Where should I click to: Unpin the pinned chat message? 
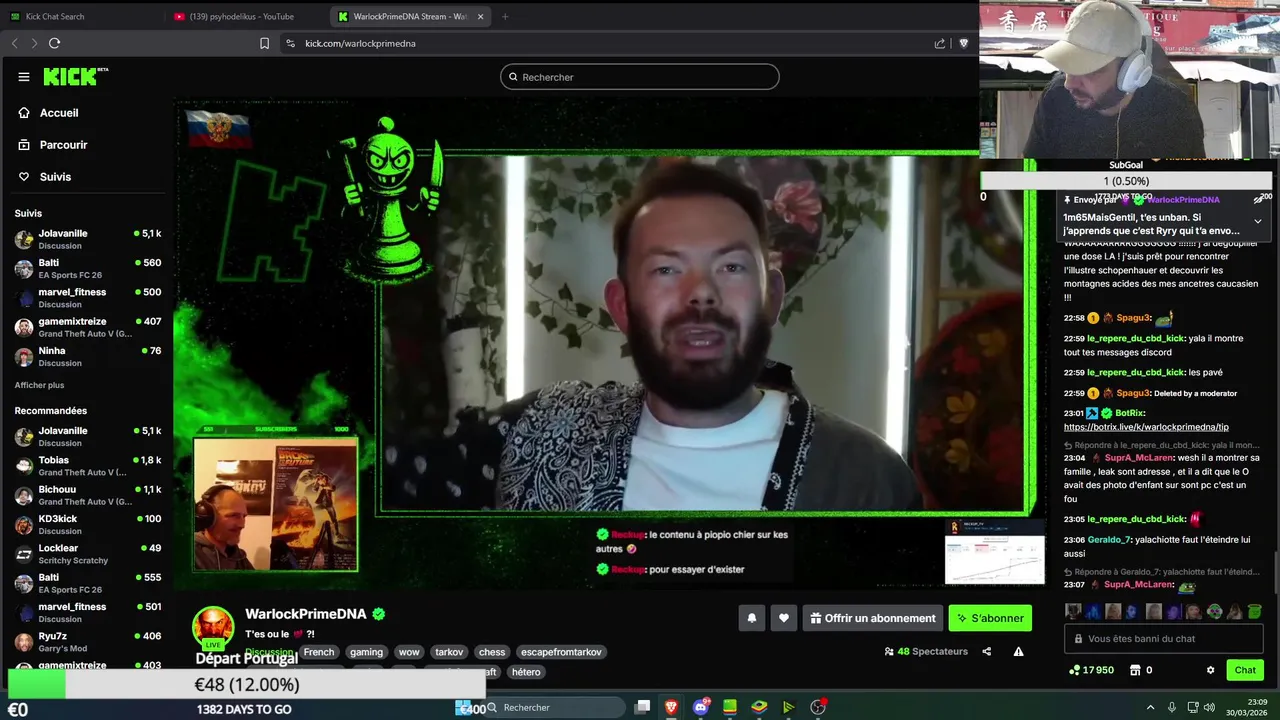(x=1257, y=200)
